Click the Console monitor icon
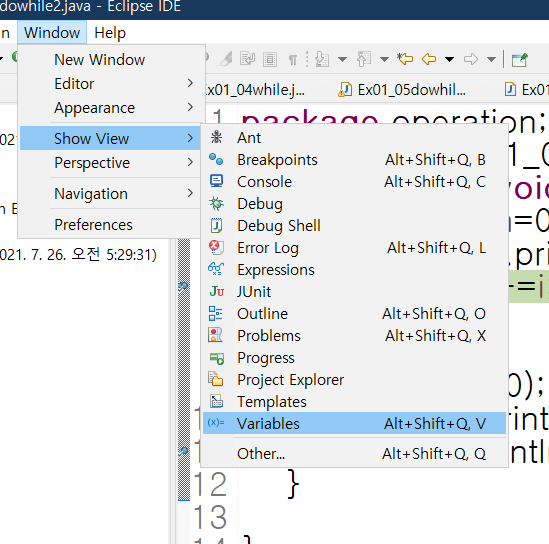The image size is (549, 544). click(216, 181)
